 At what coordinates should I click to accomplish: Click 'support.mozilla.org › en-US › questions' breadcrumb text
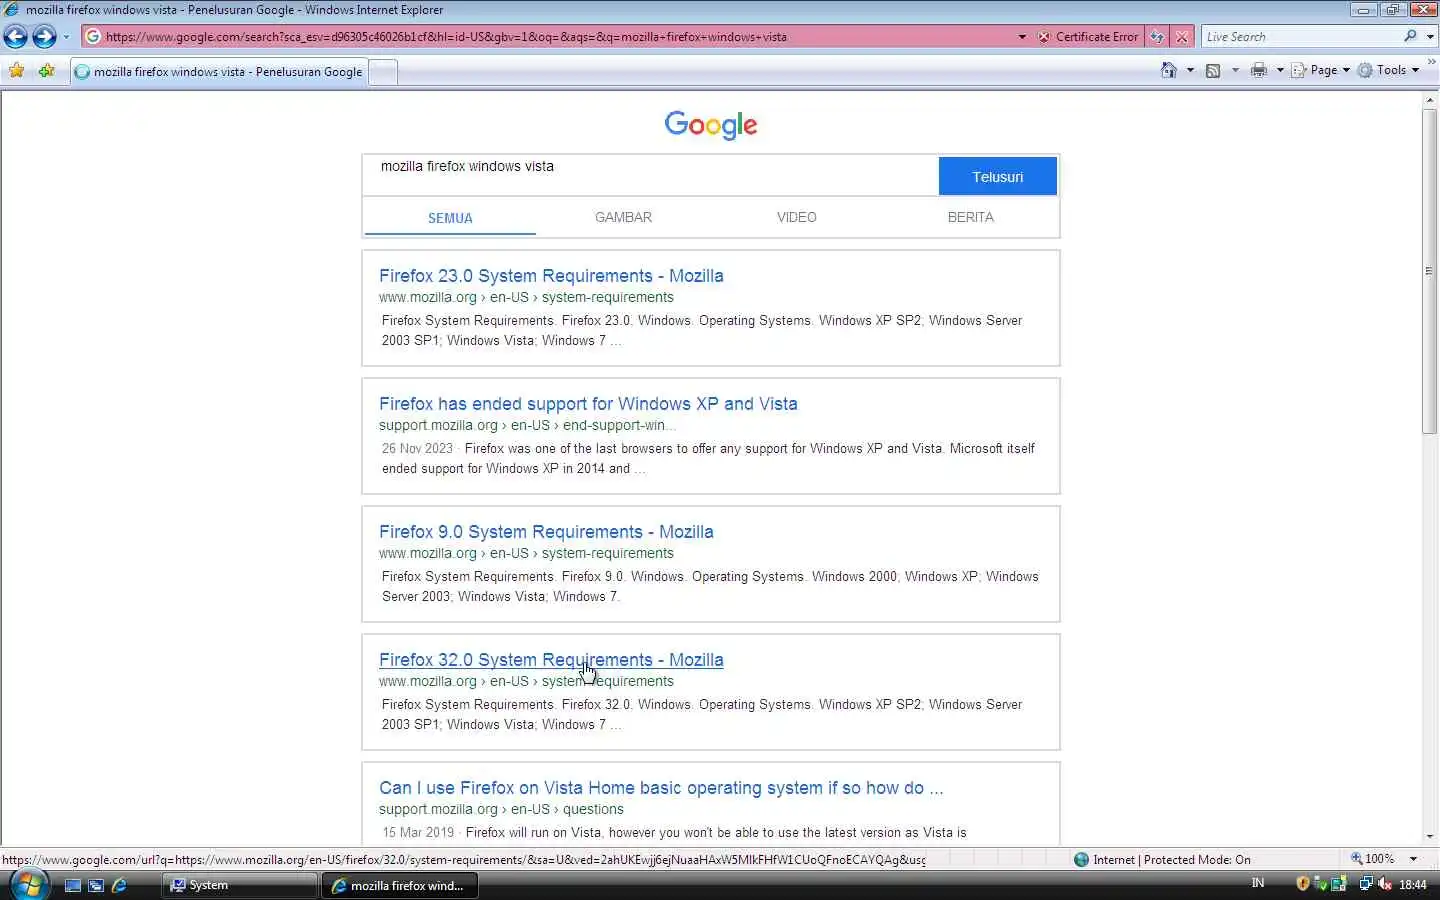pos(501,809)
